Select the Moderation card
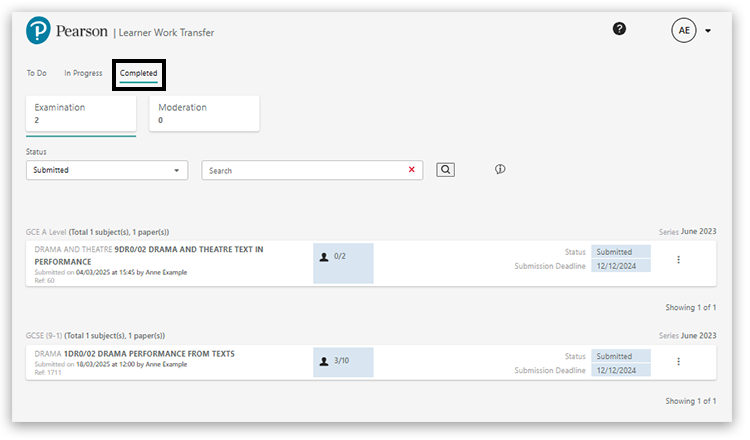This screenshot has width=750, height=440. pos(204,113)
